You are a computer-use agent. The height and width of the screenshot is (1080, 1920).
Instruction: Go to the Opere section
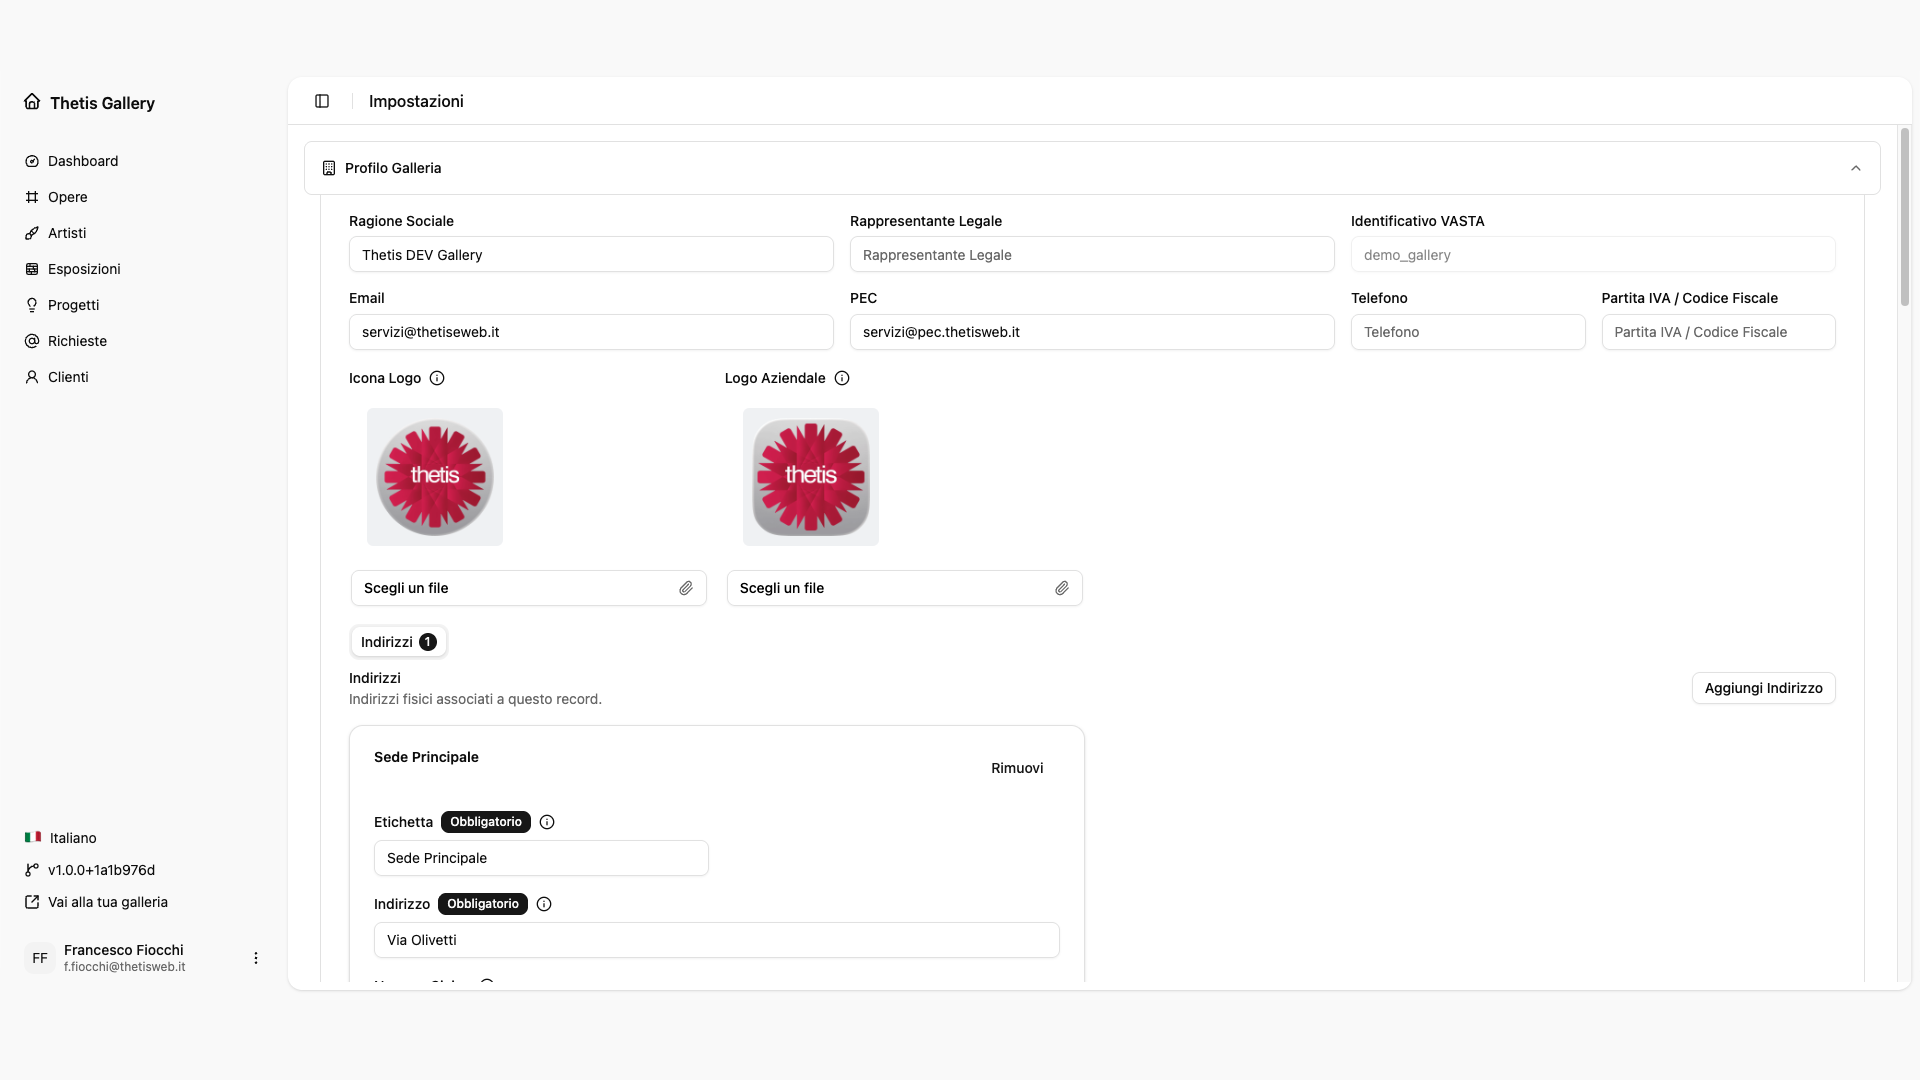(x=143, y=197)
